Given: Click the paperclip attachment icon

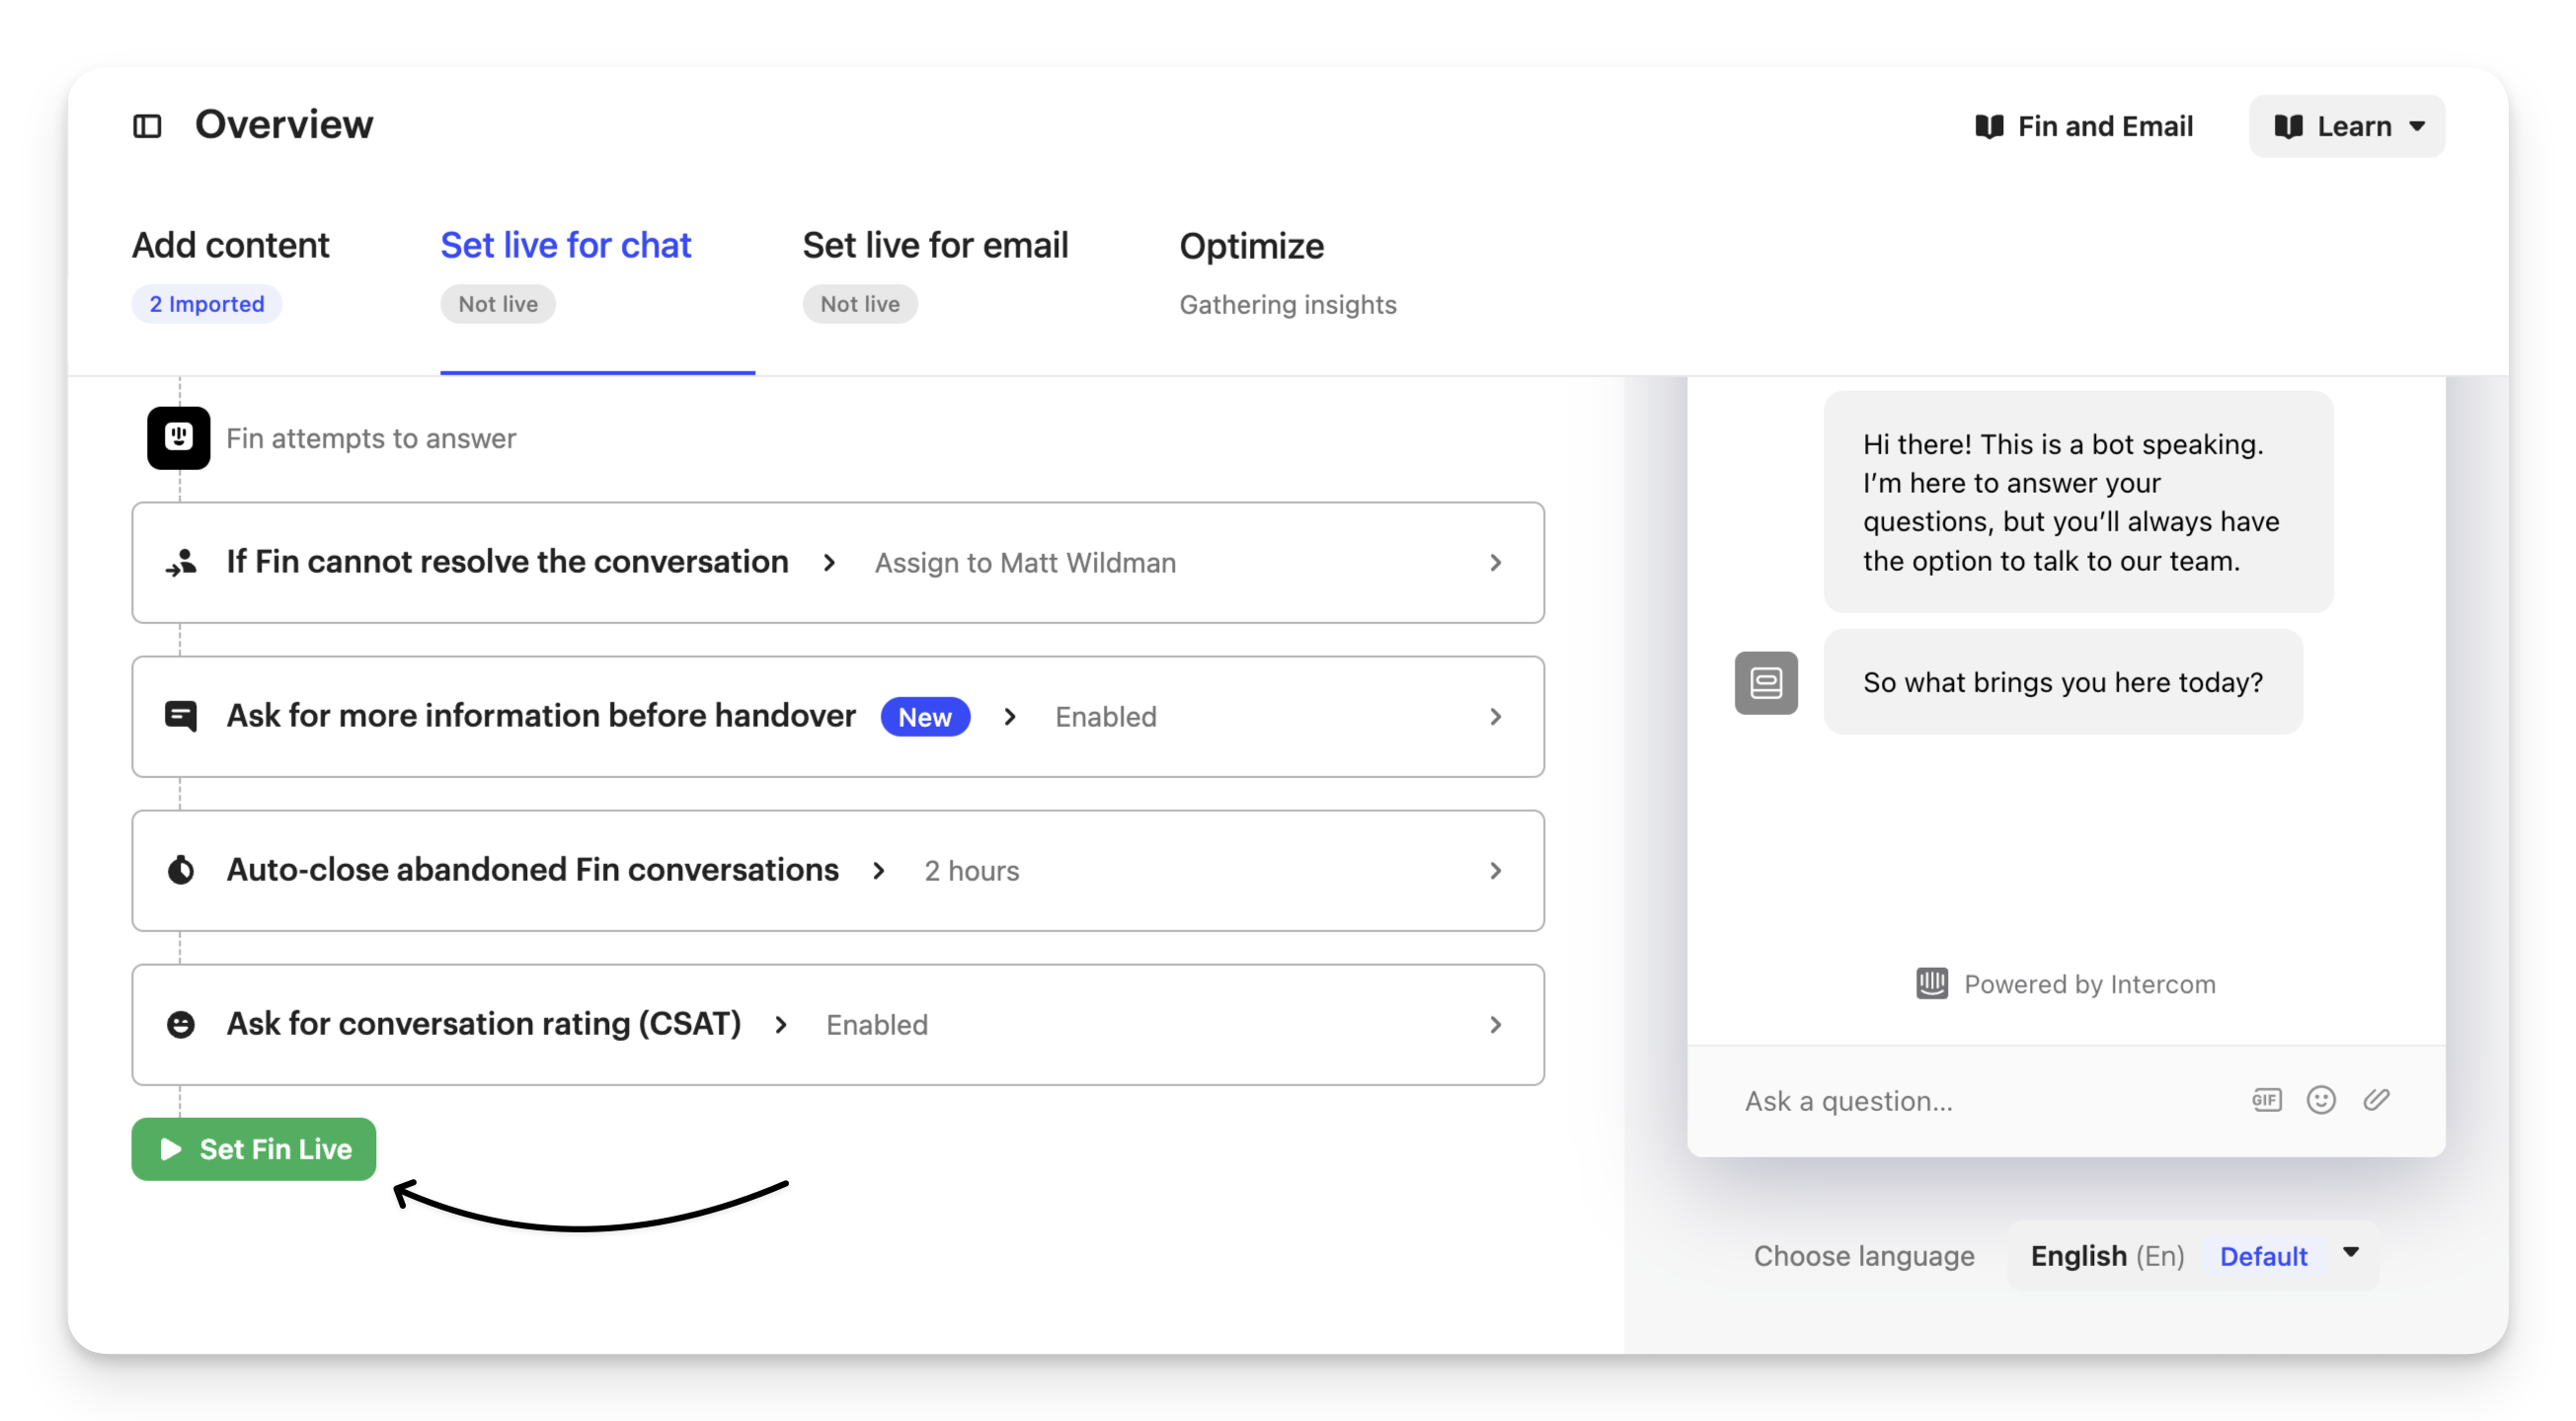Looking at the screenshot, I should 2377,1100.
